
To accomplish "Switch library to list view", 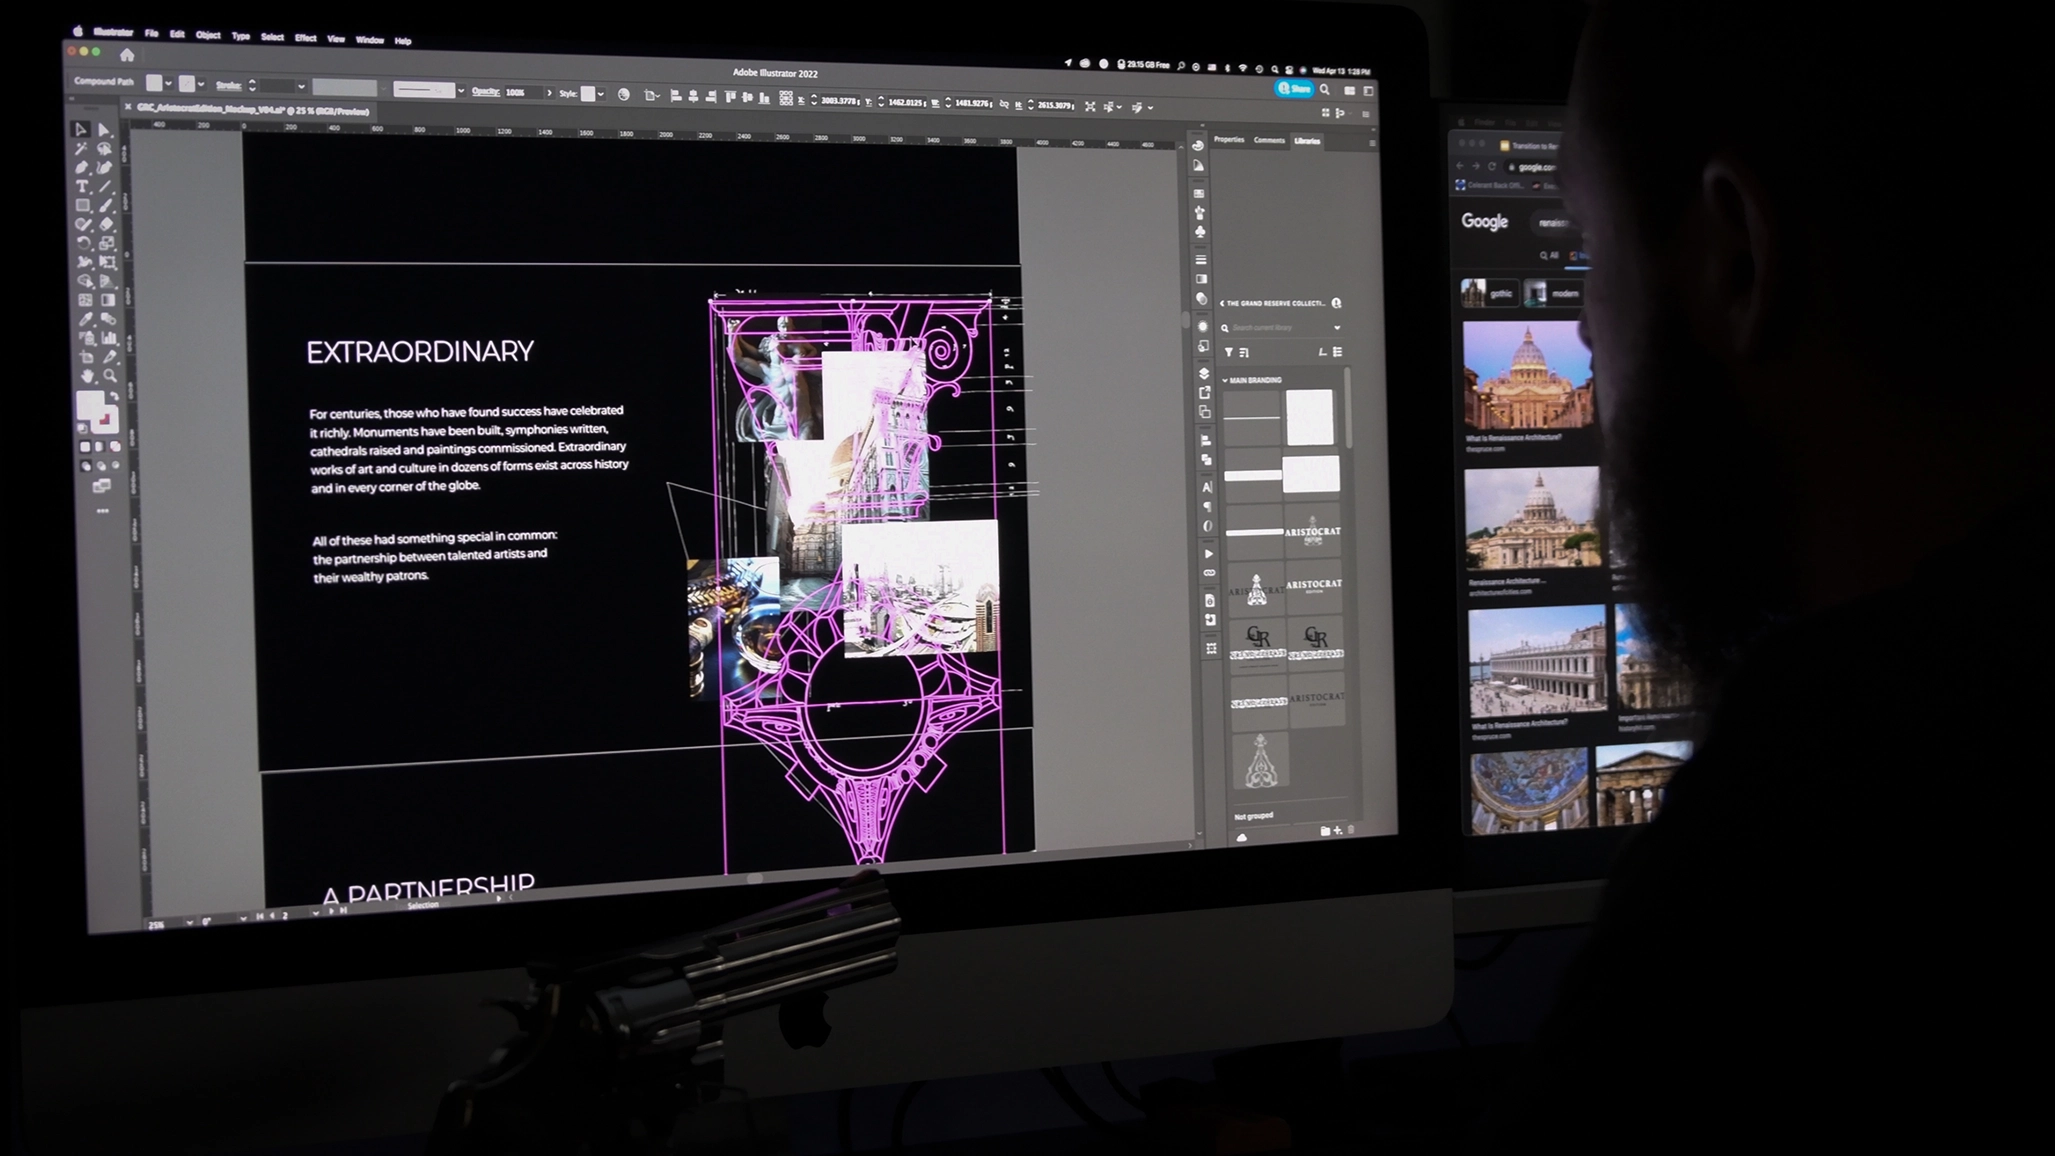I will coord(1337,352).
